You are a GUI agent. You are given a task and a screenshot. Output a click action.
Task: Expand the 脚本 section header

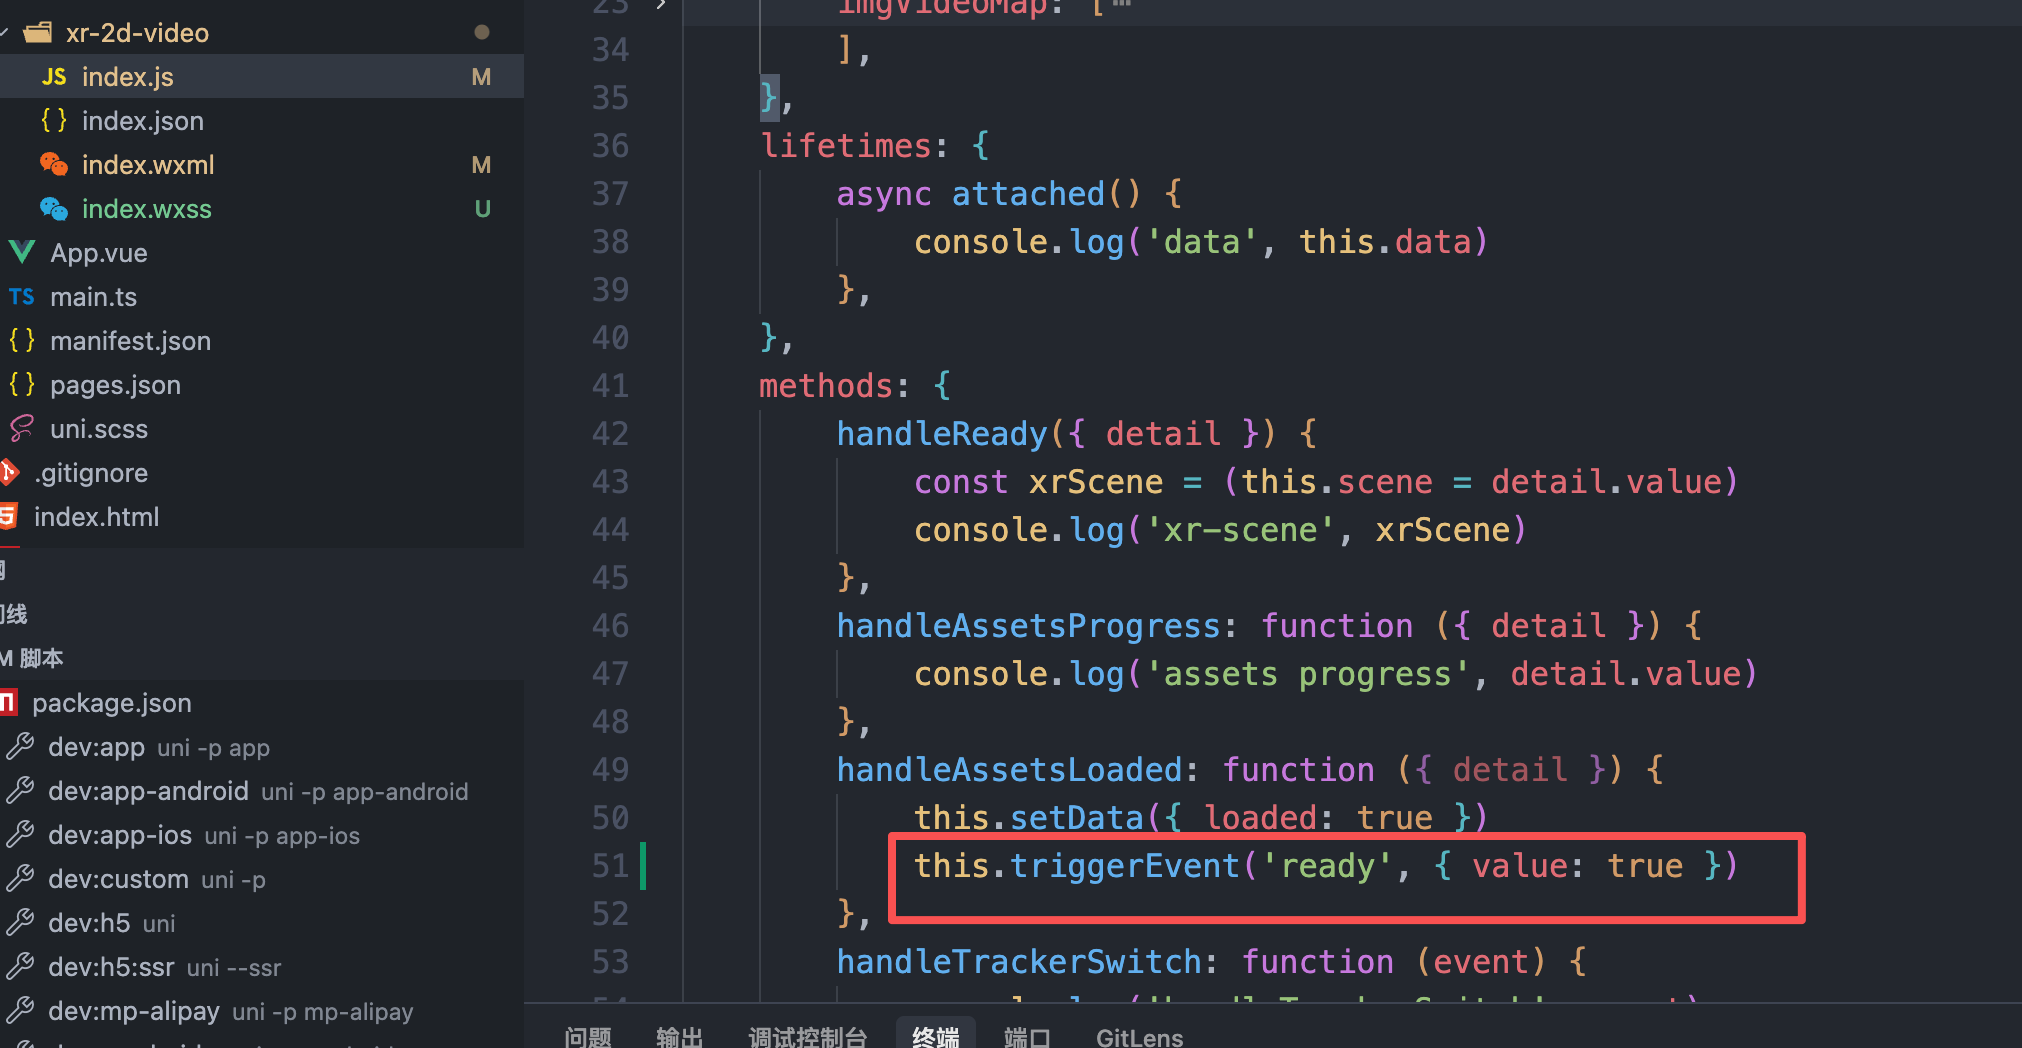pyautogui.click(x=262, y=658)
